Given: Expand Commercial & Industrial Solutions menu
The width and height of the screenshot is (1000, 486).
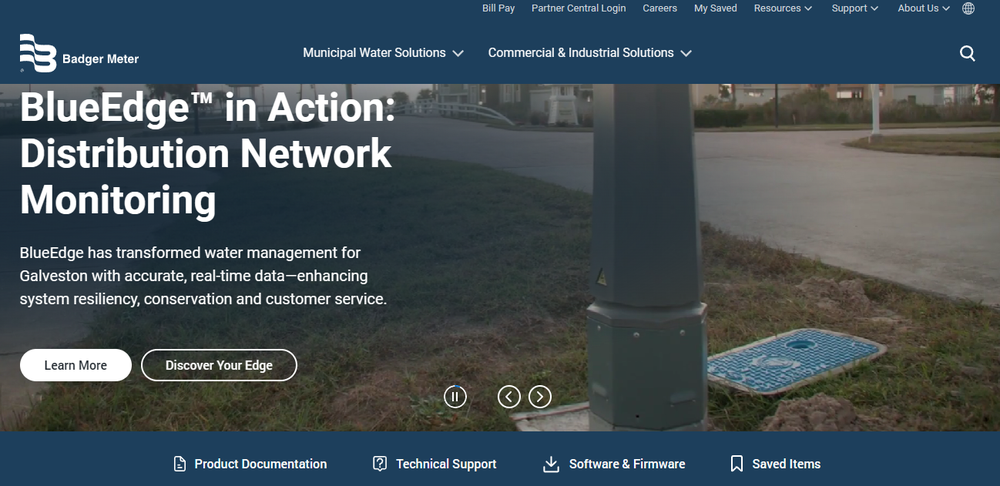Looking at the screenshot, I should point(590,53).
